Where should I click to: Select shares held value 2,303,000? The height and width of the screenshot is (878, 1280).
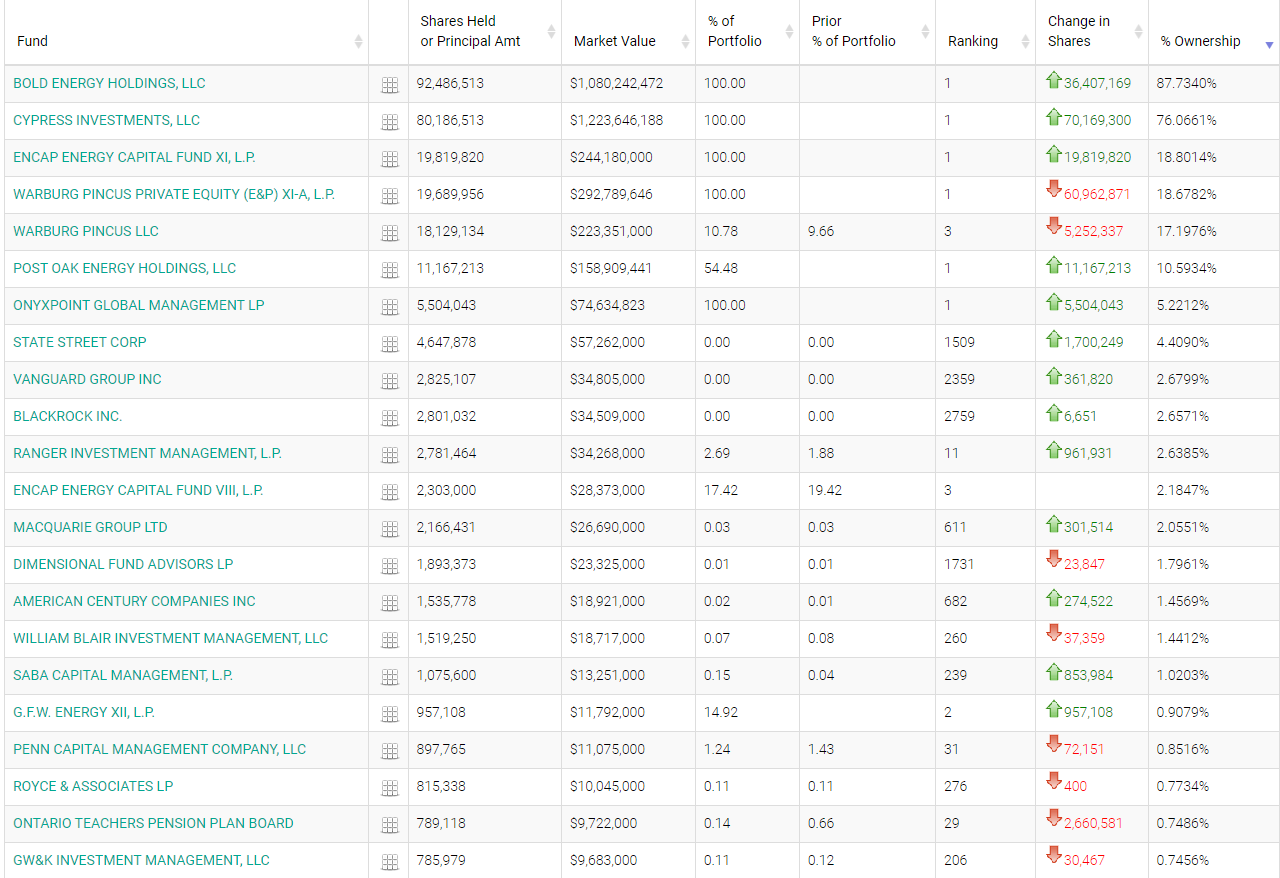coord(446,490)
